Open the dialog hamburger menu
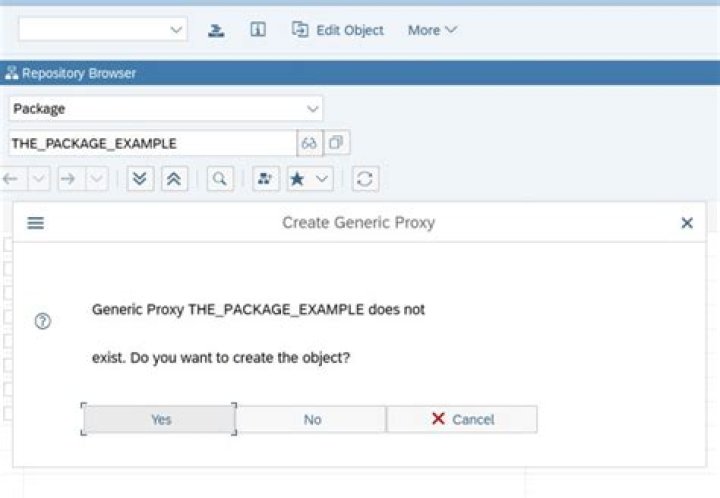Screen dimensions: 720x498 [x=36, y=223]
